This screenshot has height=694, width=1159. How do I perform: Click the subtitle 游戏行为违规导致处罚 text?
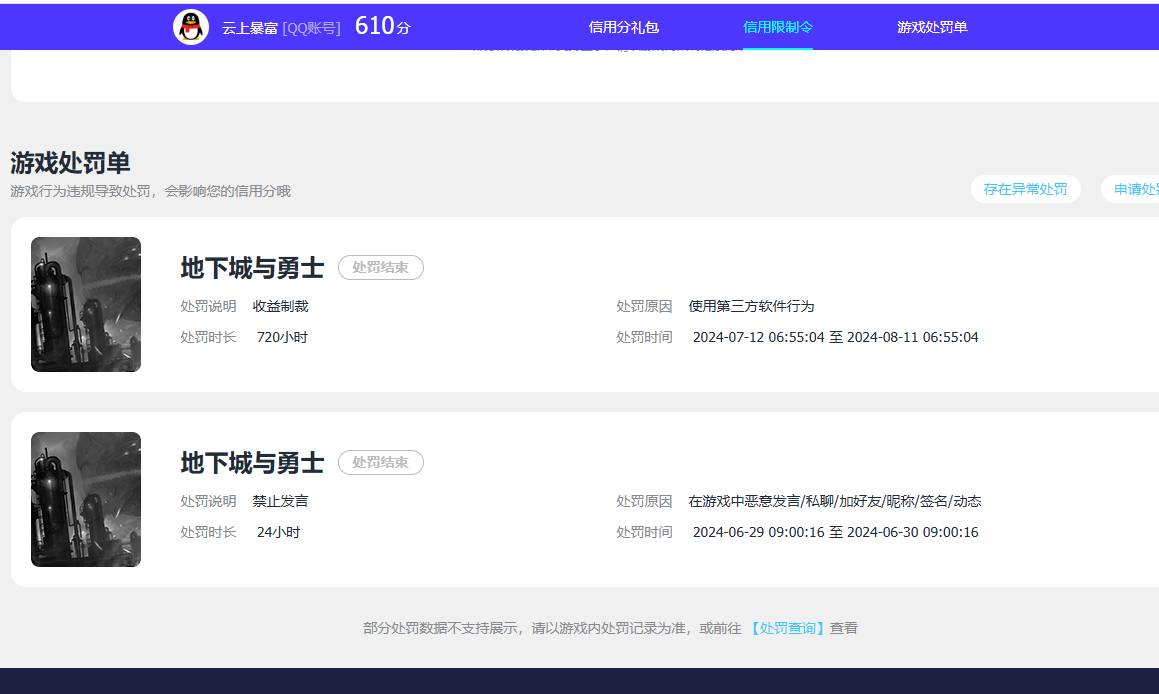(x=151, y=191)
